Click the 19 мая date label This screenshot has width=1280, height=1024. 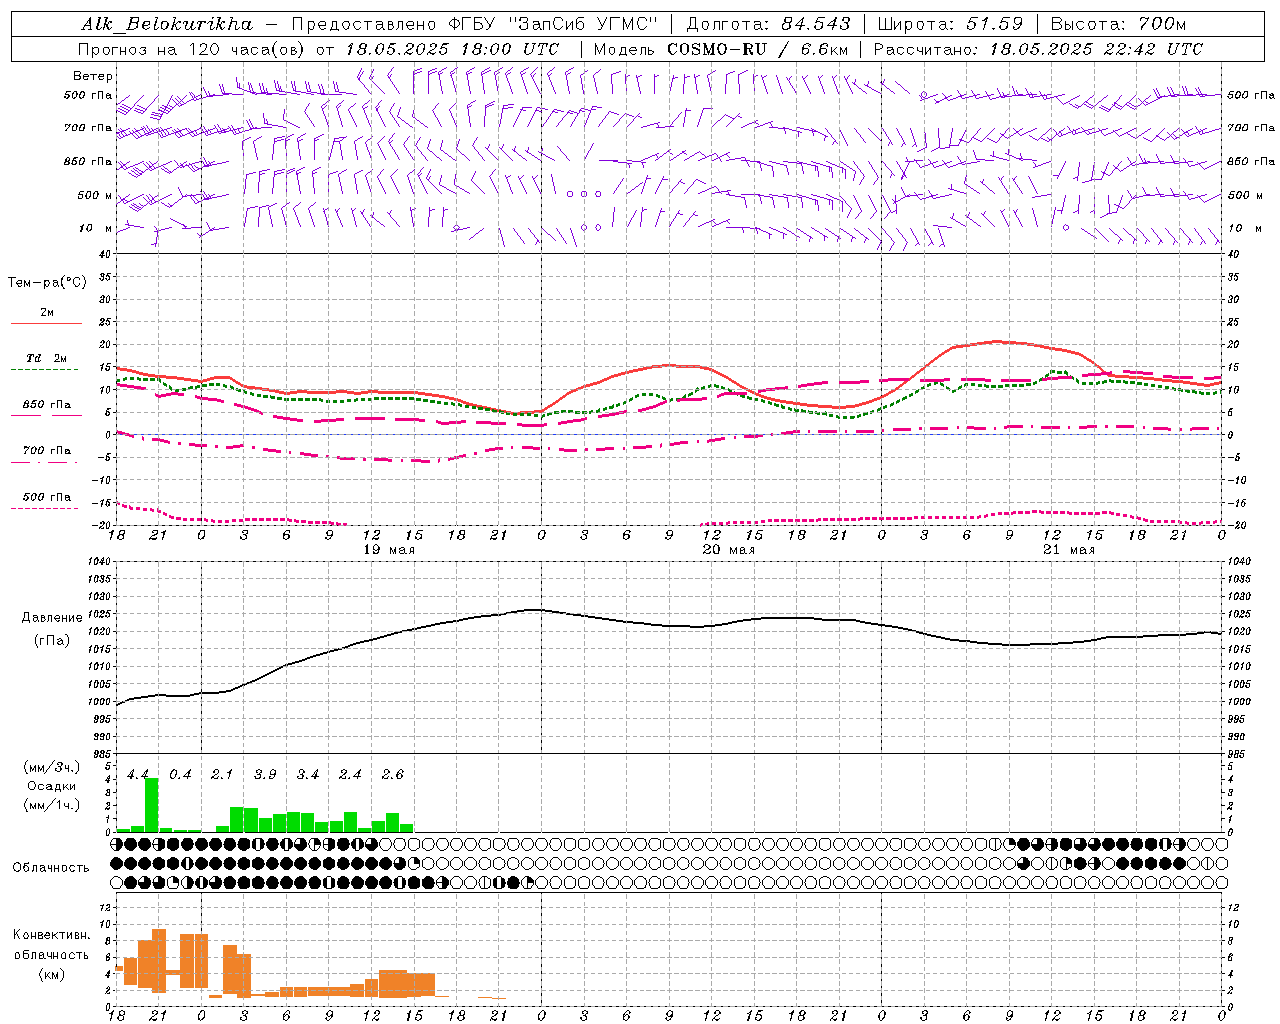point(389,550)
